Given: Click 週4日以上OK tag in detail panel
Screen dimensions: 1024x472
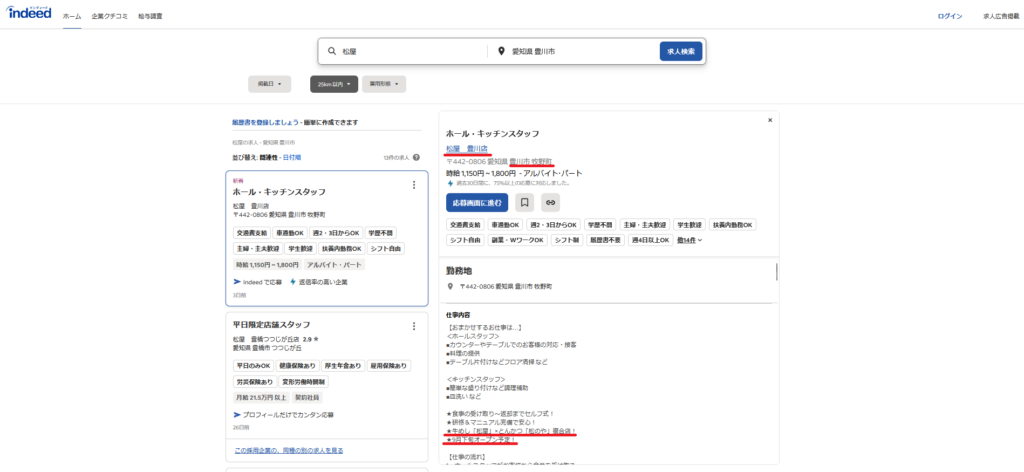Looking at the screenshot, I should coord(650,240).
